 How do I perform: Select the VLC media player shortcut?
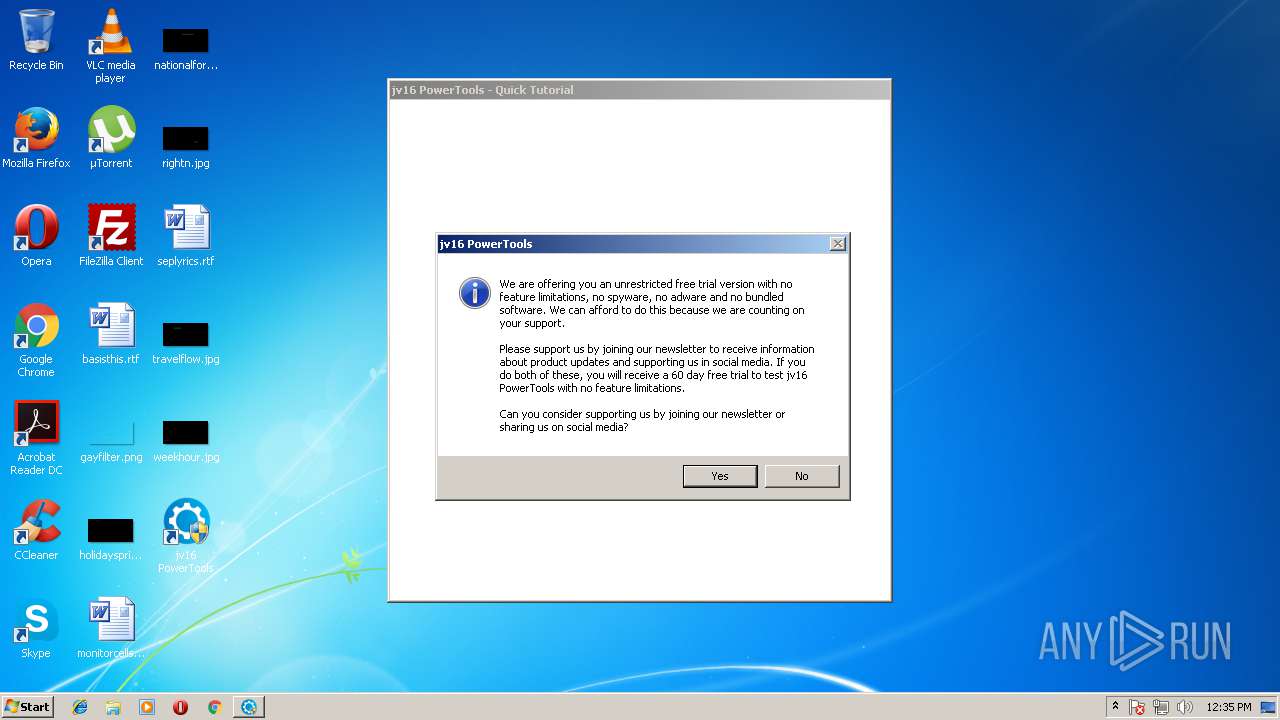[111, 46]
